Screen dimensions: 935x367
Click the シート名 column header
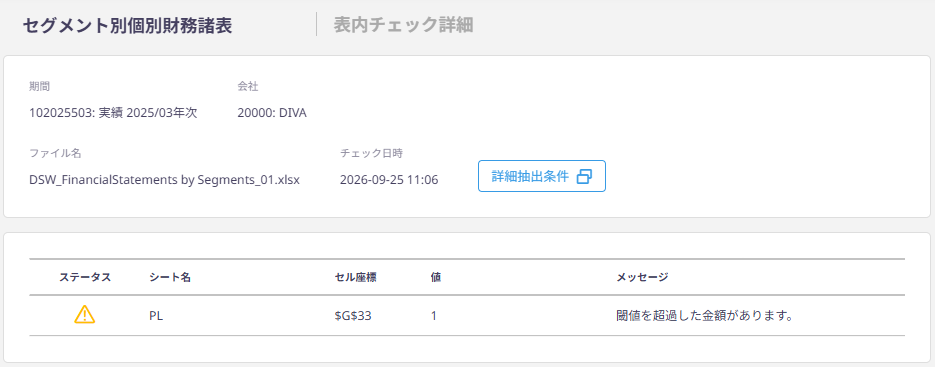pos(170,277)
